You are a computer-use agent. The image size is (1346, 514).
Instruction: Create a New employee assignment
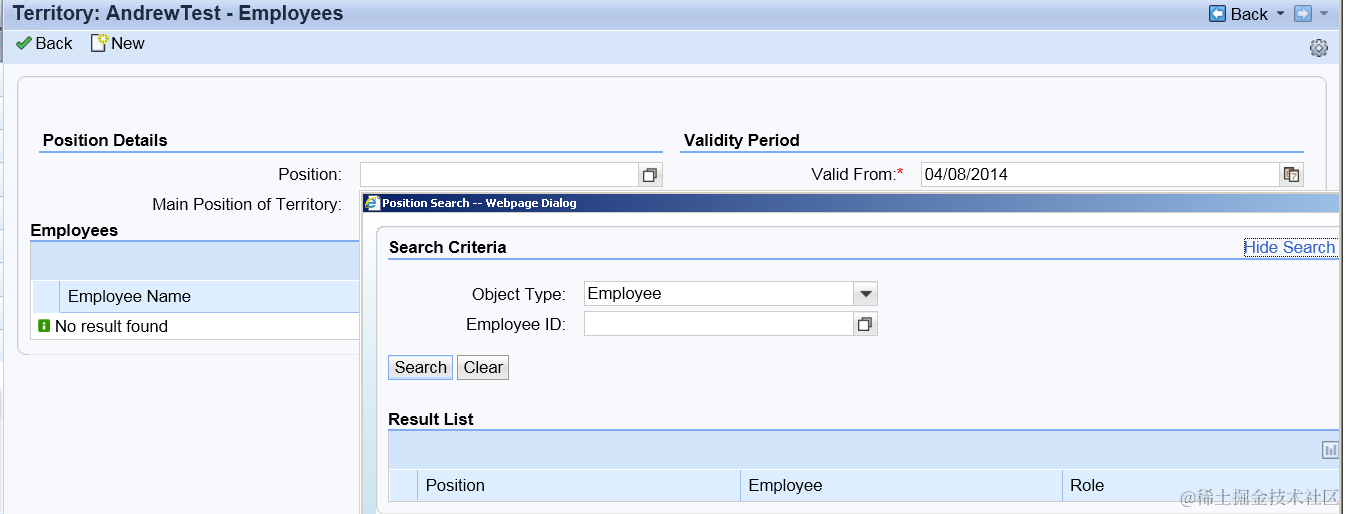click(x=118, y=43)
